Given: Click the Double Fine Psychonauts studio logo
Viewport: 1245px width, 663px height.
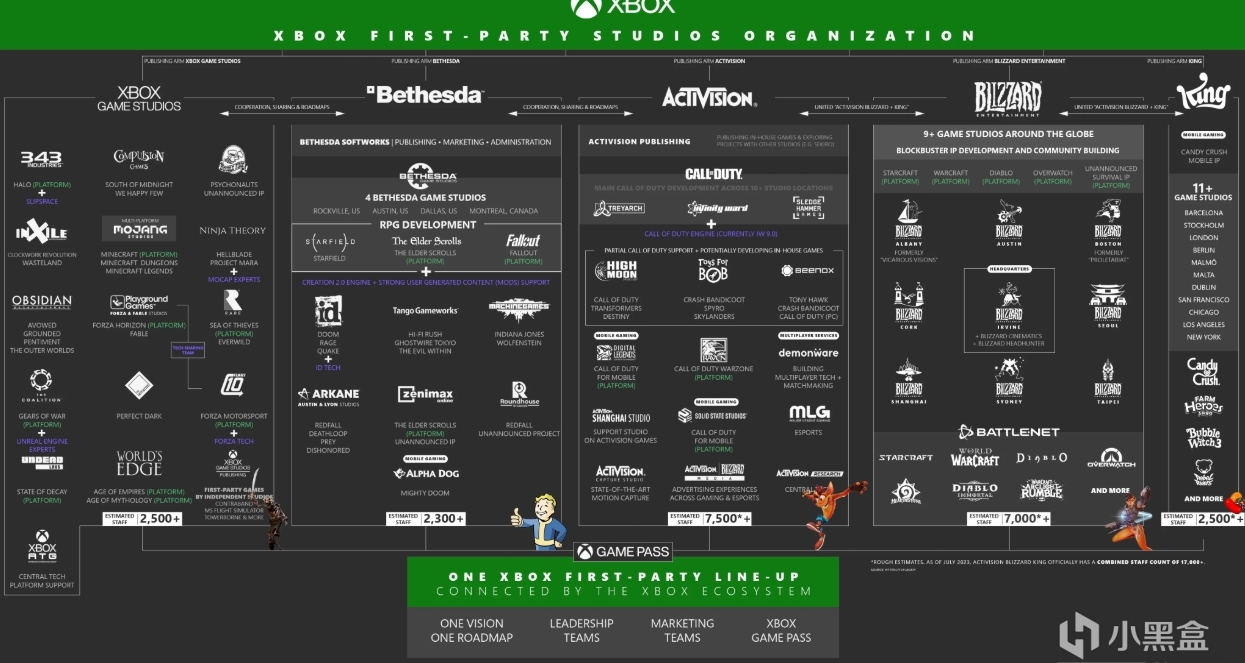Looking at the screenshot, I should [233, 159].
